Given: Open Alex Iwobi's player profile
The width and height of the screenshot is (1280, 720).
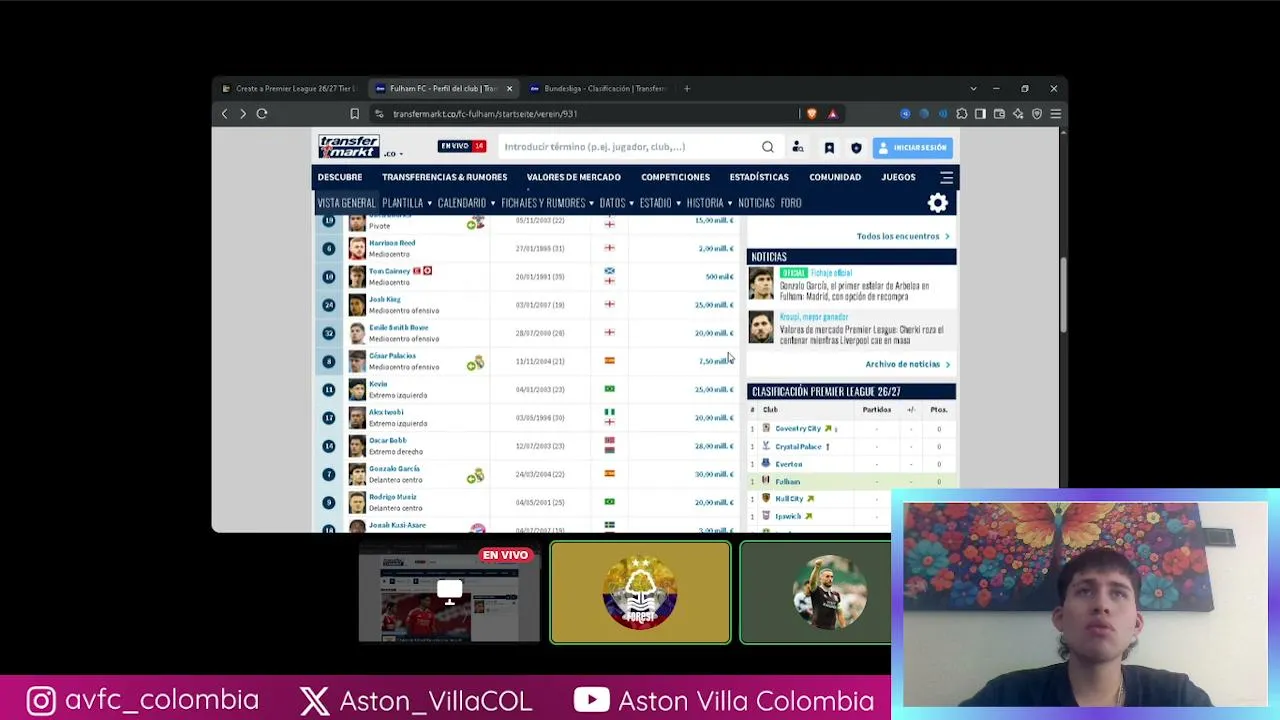Looking at the screenshot, I should [x=386, y=412].
